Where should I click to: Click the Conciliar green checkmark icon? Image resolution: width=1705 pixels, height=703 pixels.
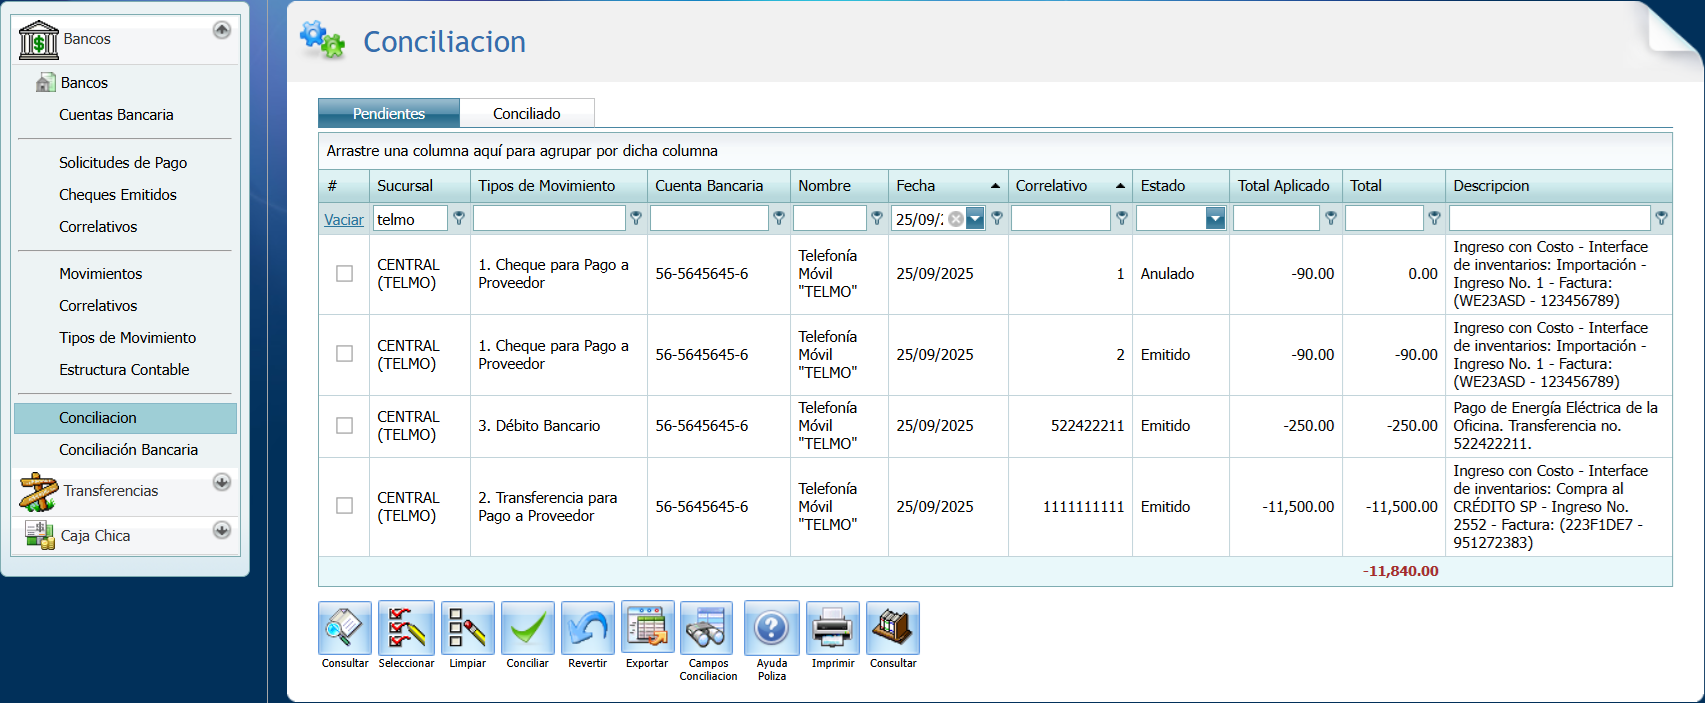tap(527, 628)
